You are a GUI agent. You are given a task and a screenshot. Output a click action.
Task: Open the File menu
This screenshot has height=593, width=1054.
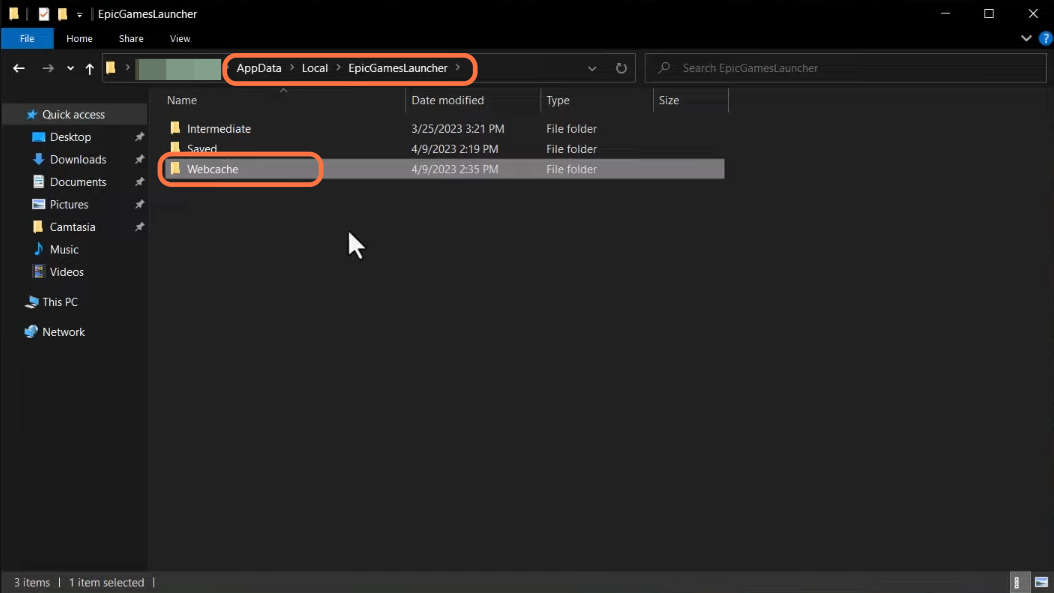point(27,38)
